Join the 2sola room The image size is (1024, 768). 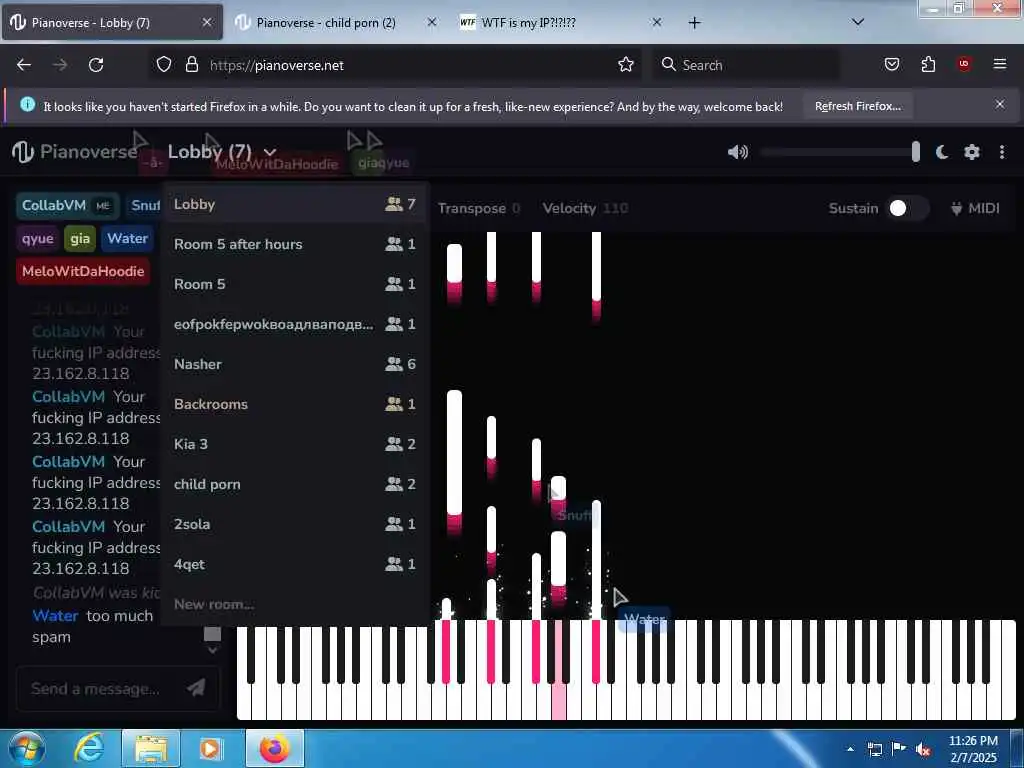(x=295, y=524)
